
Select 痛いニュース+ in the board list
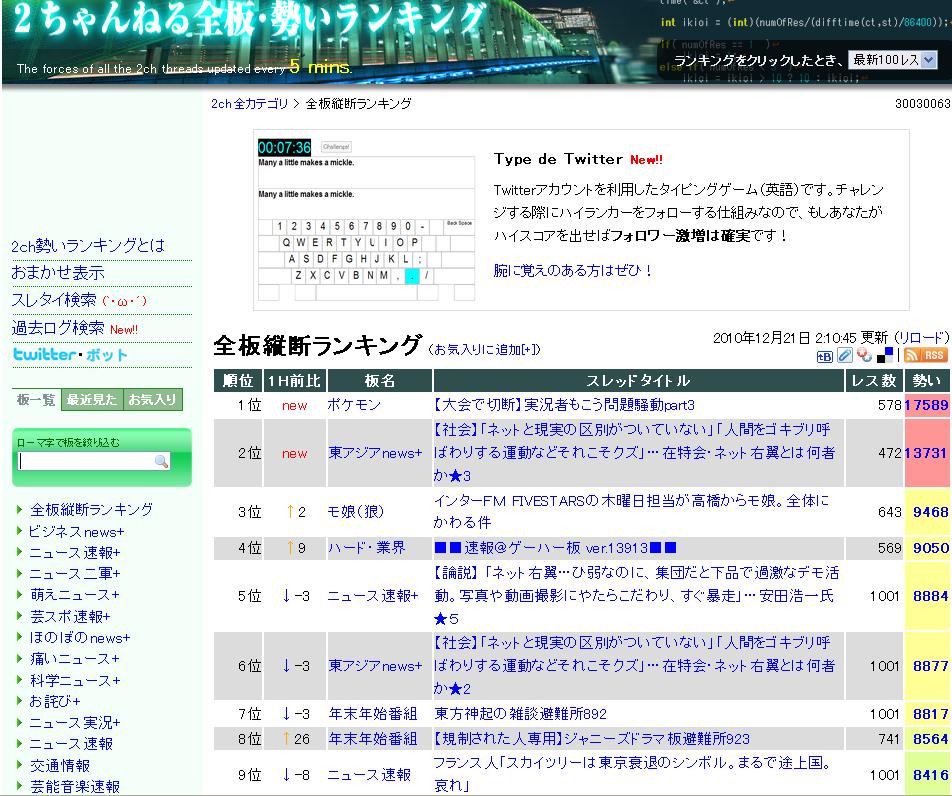tap(75, 658)
